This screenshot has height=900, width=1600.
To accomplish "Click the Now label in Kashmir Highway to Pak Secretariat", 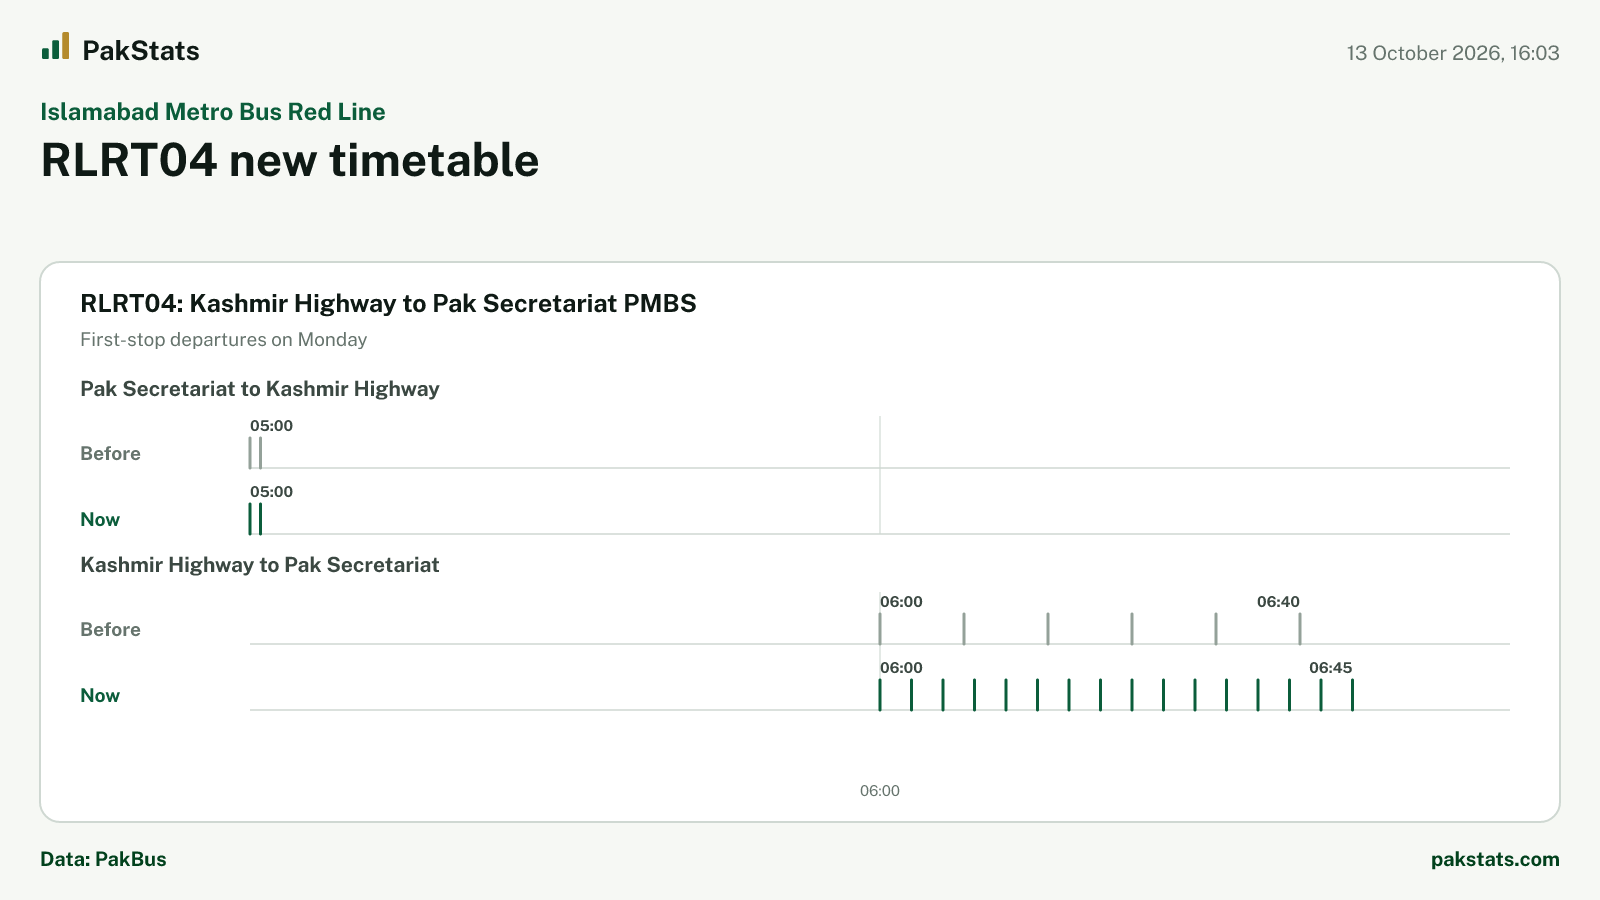I will 100,696.
